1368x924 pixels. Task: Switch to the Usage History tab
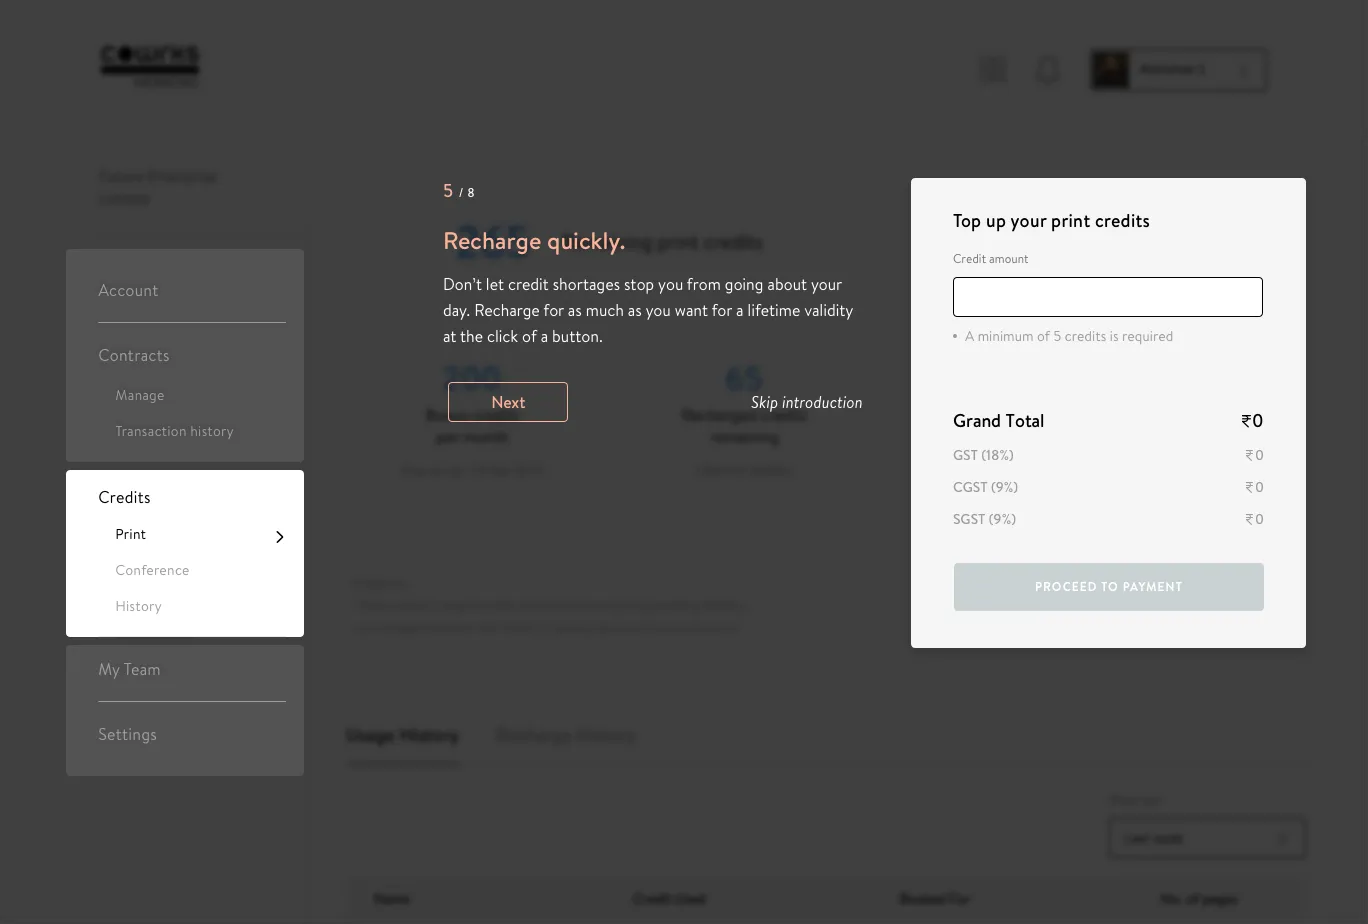pos(402,736)
